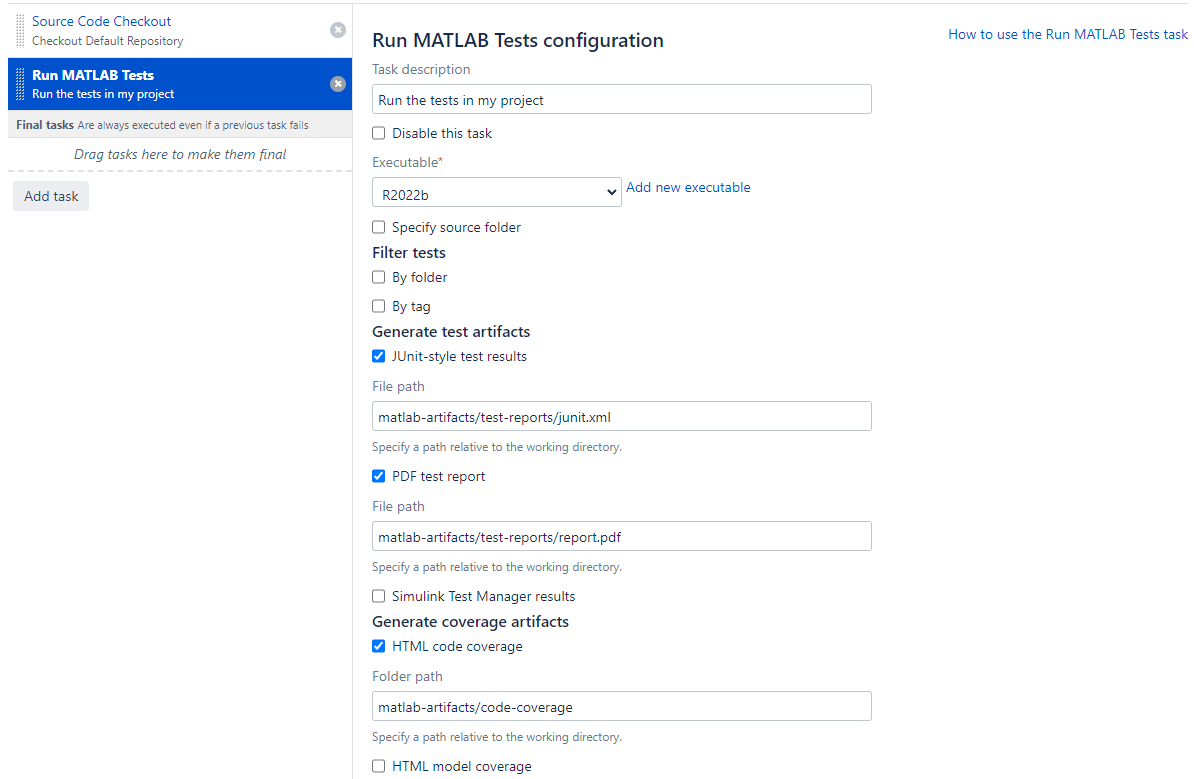
Task: Enable HTML model coverage checkbox
Action: pyautogui.click(x=378, y=766)
